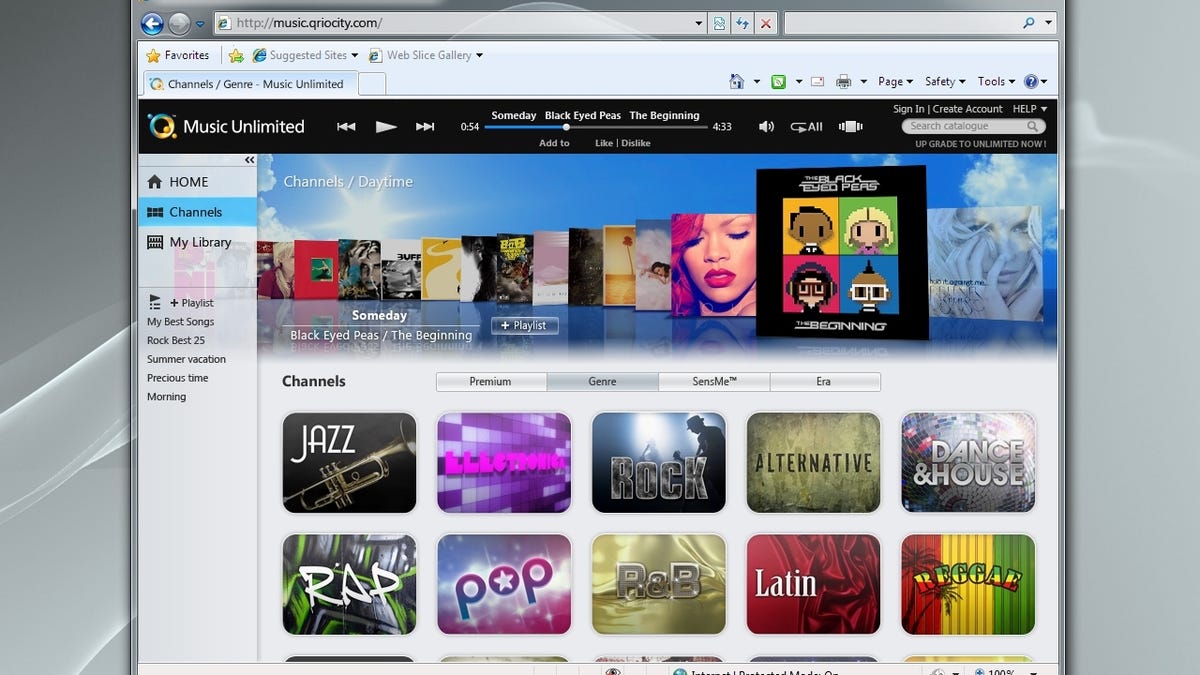Open the Rock Best 25 playlist
Image resolution: width=1200 pixels, height=675 pixels.
(176, 340)
